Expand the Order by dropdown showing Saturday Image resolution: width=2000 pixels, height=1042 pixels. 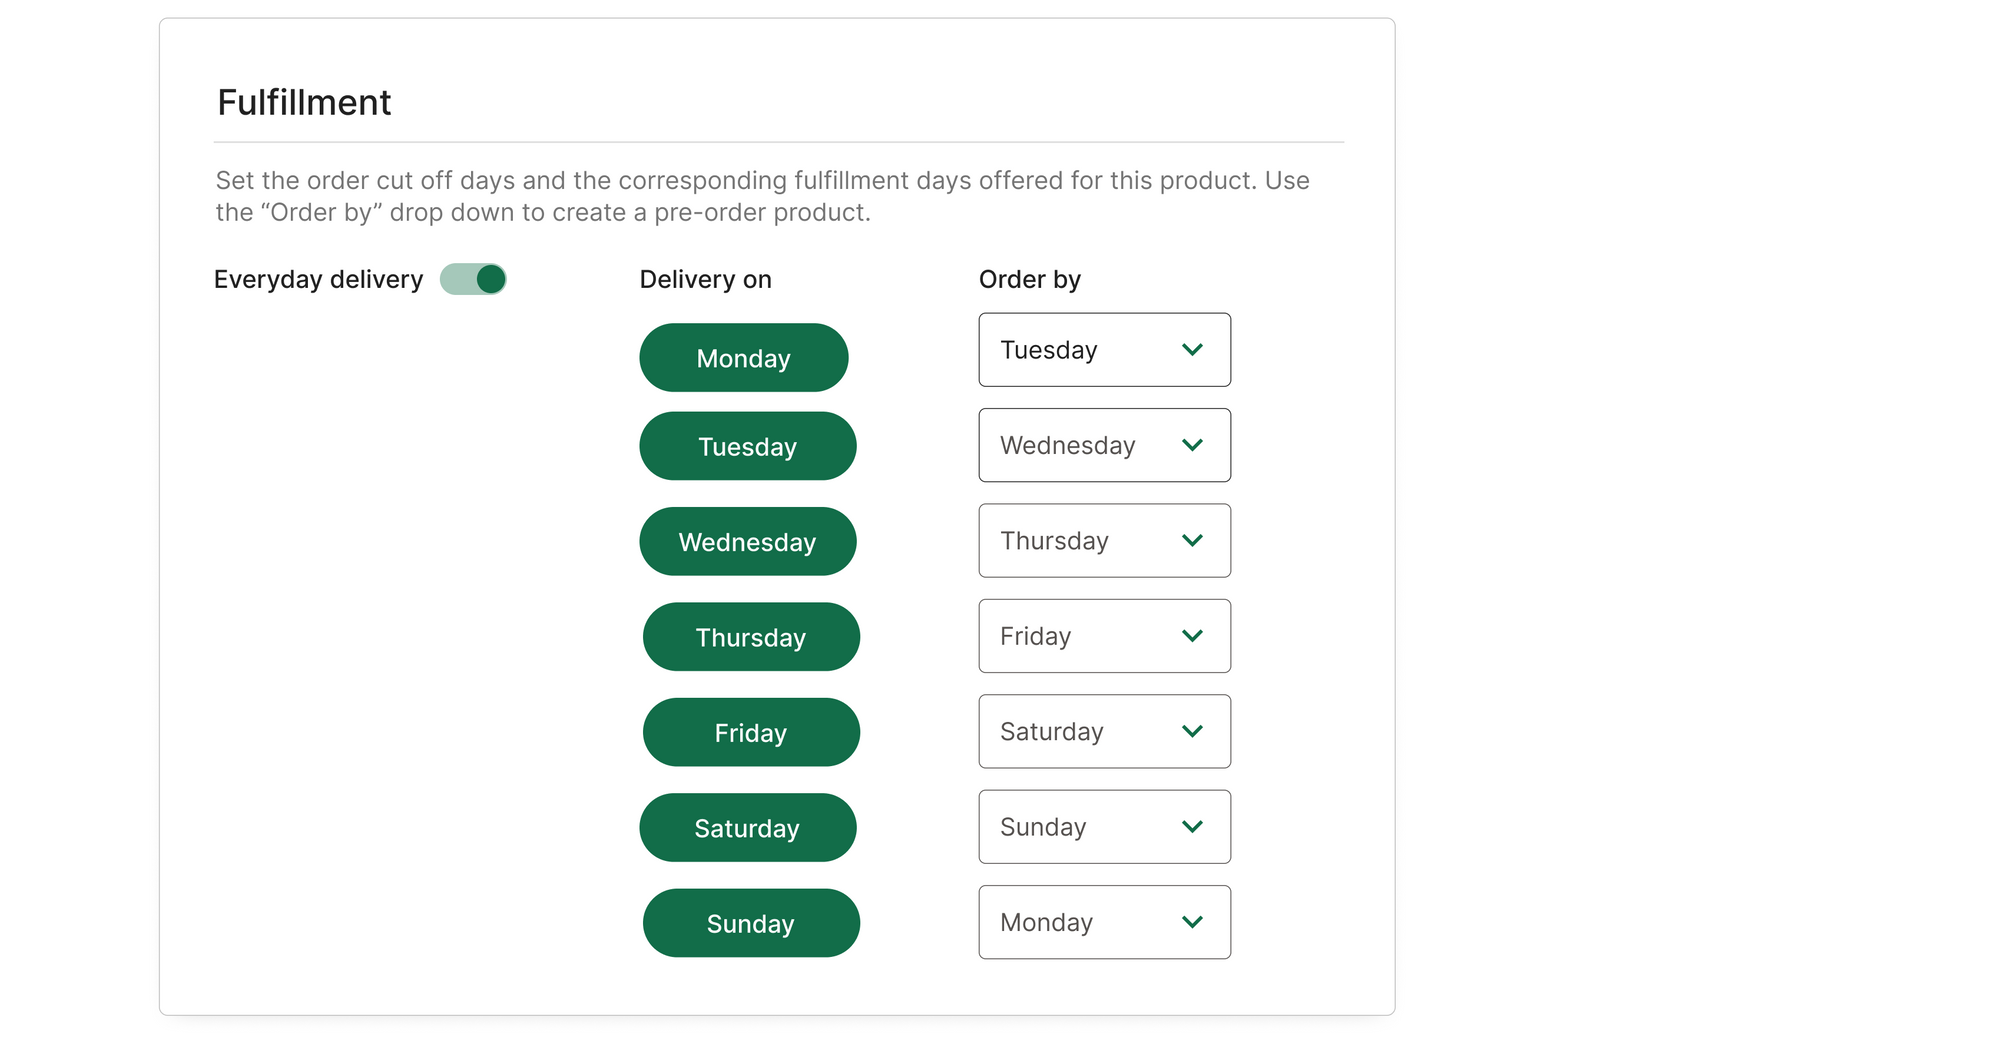point(1105,732)
